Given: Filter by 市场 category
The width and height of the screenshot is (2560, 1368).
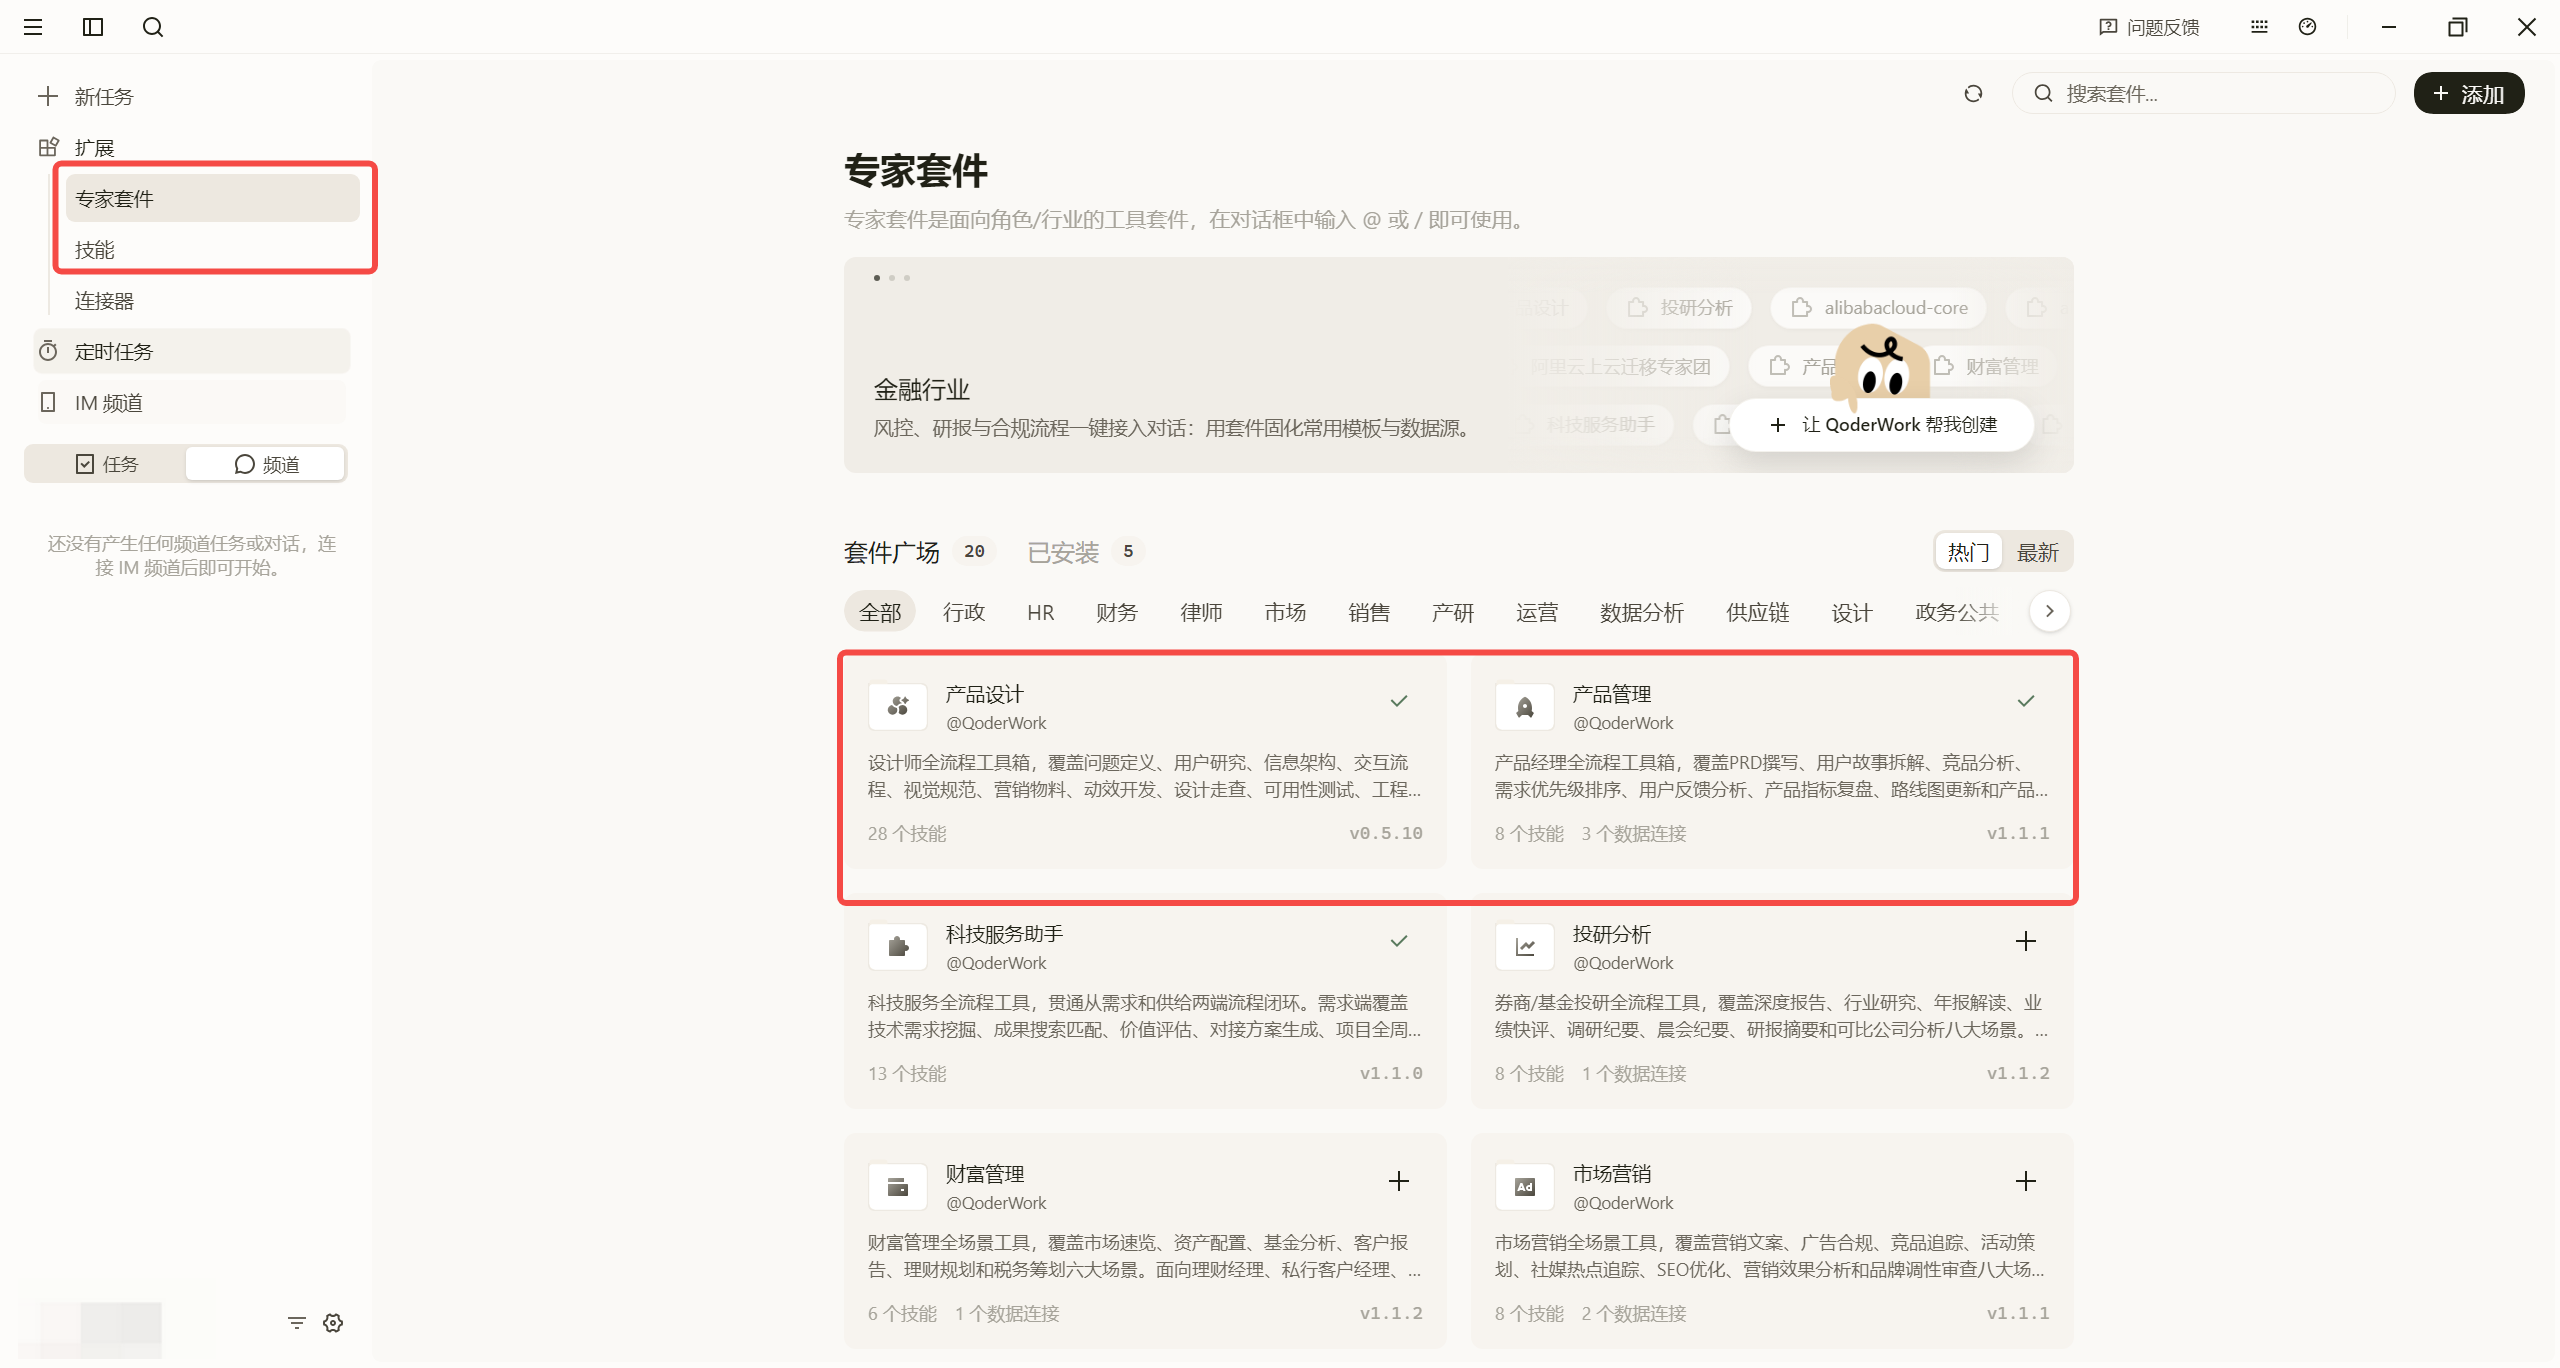Looking at the screenshot, I should [1285, 612].
